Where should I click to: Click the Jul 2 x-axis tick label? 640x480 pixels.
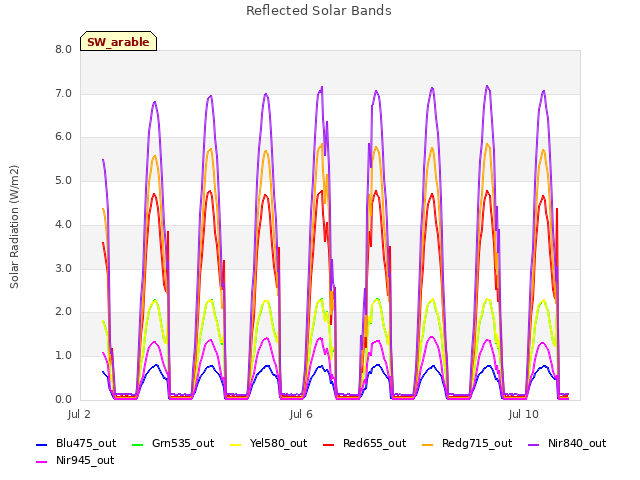79,414
